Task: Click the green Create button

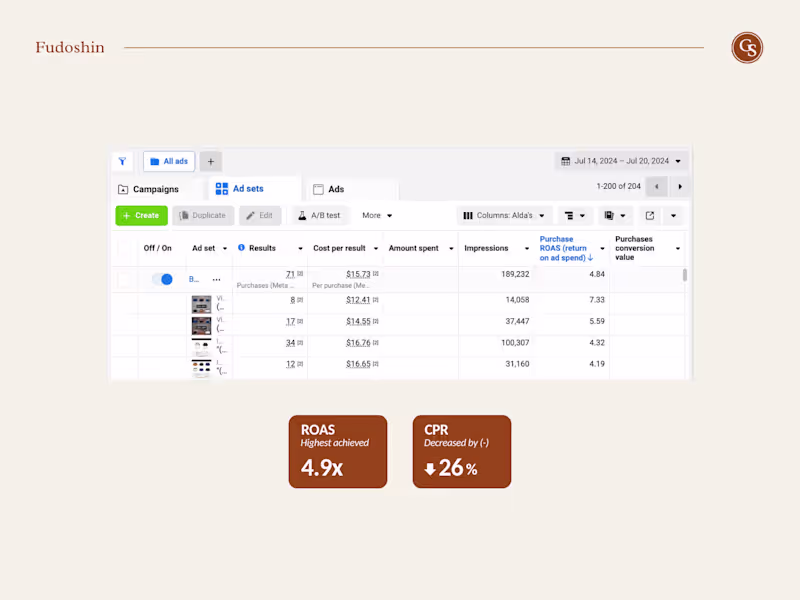Action: 141,216
